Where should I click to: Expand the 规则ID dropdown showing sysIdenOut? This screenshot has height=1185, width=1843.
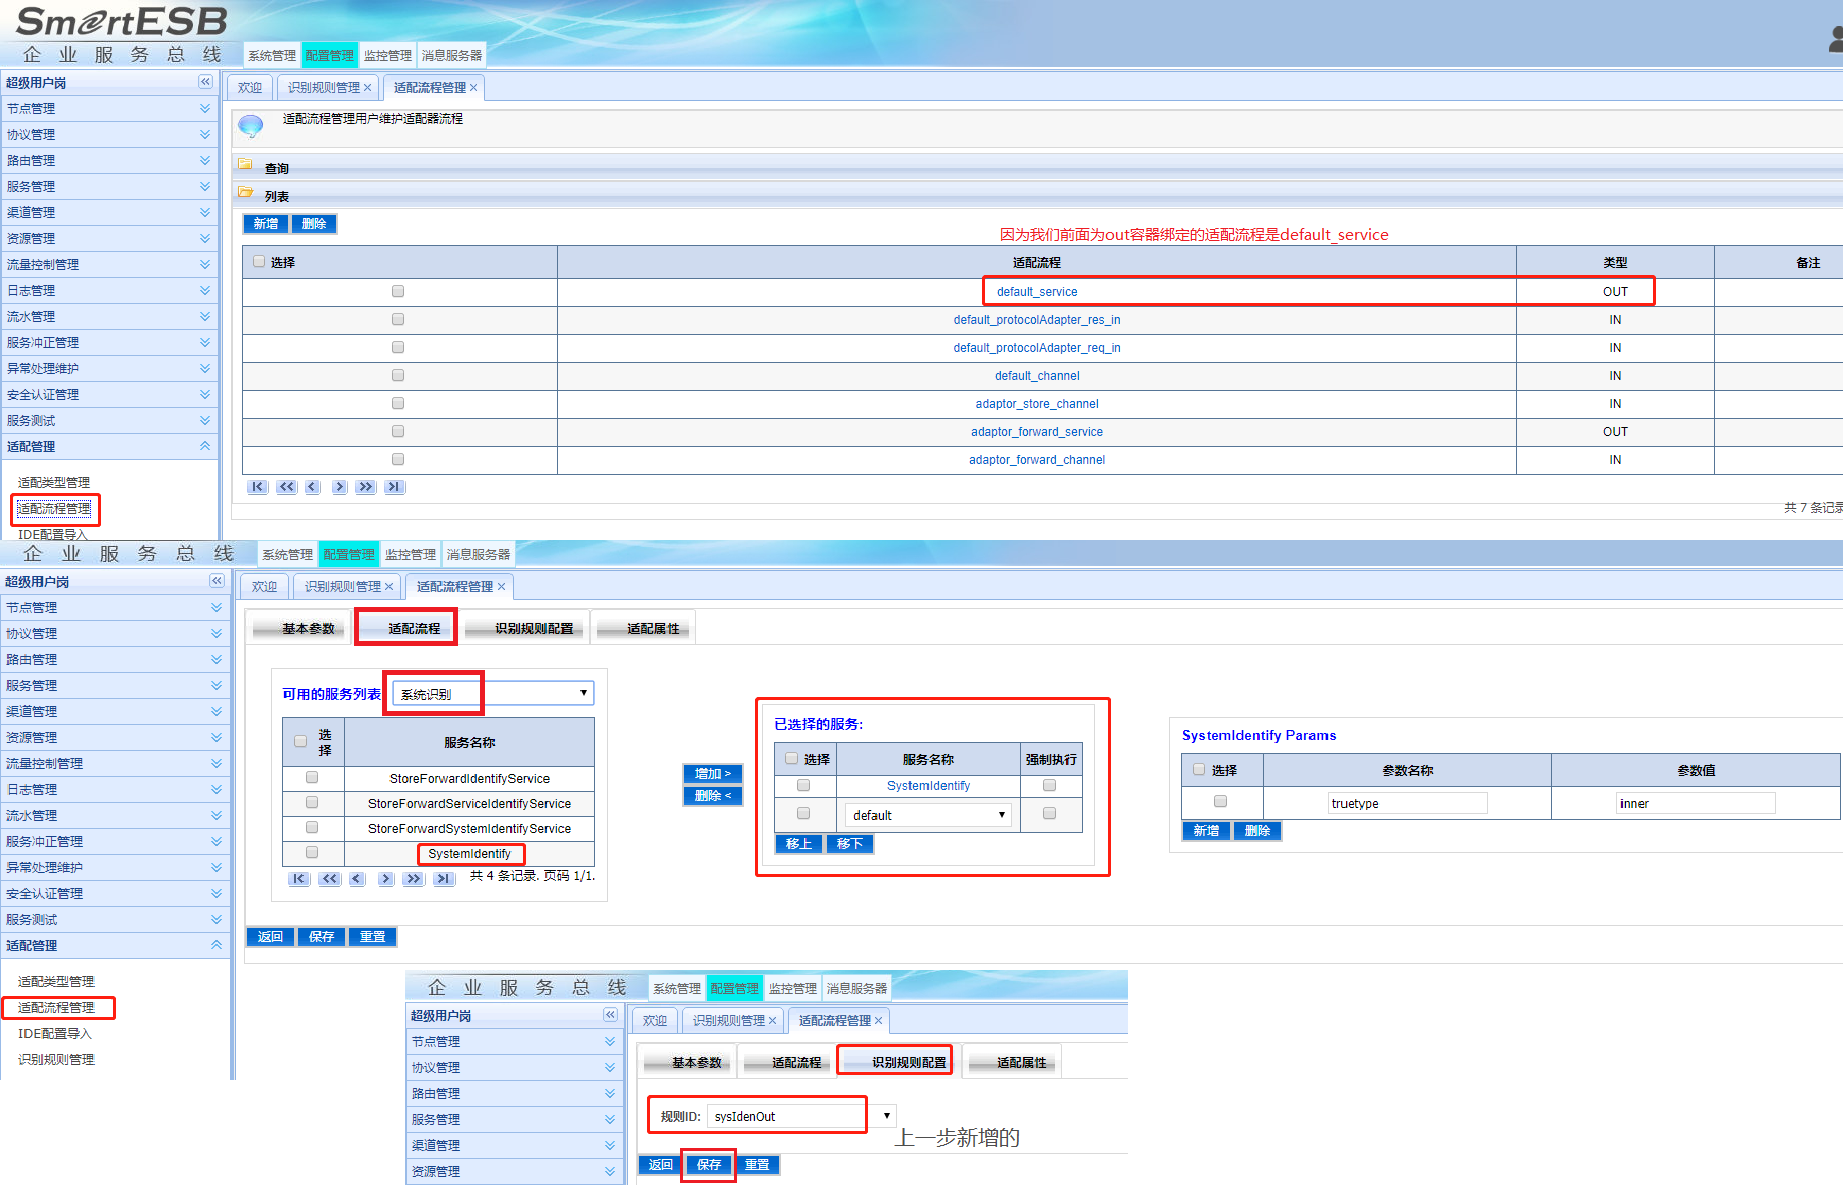click(886, 1116)
